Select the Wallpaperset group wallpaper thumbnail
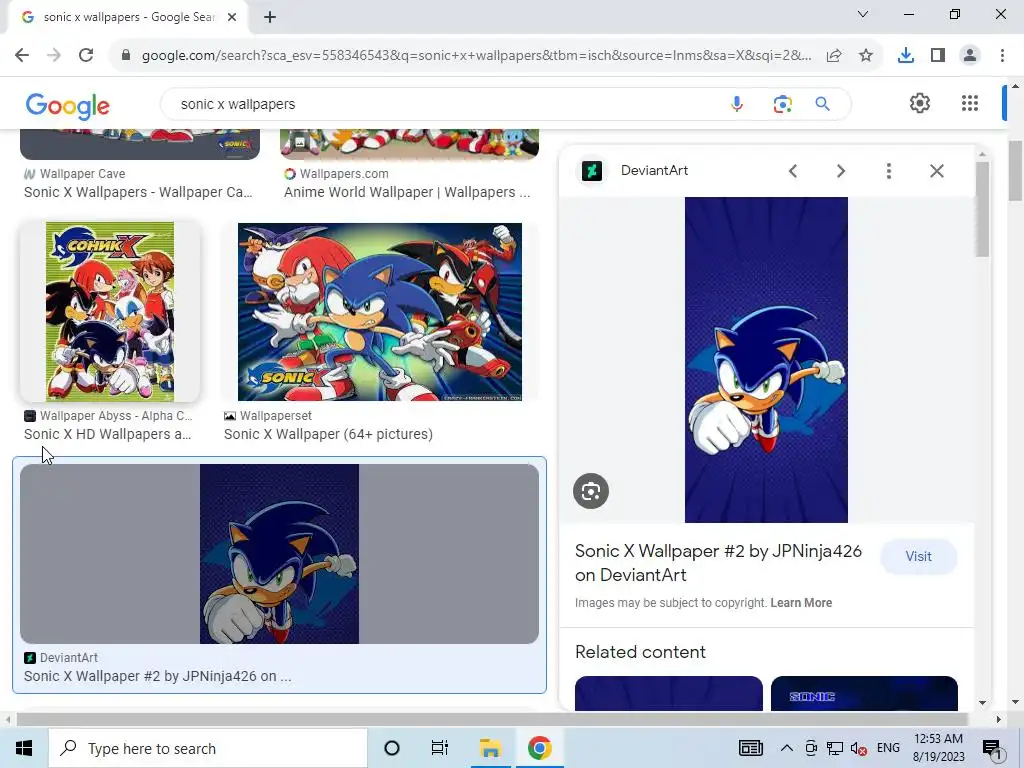This screenshot has height=768, width=1024. [x=379, y=312]
